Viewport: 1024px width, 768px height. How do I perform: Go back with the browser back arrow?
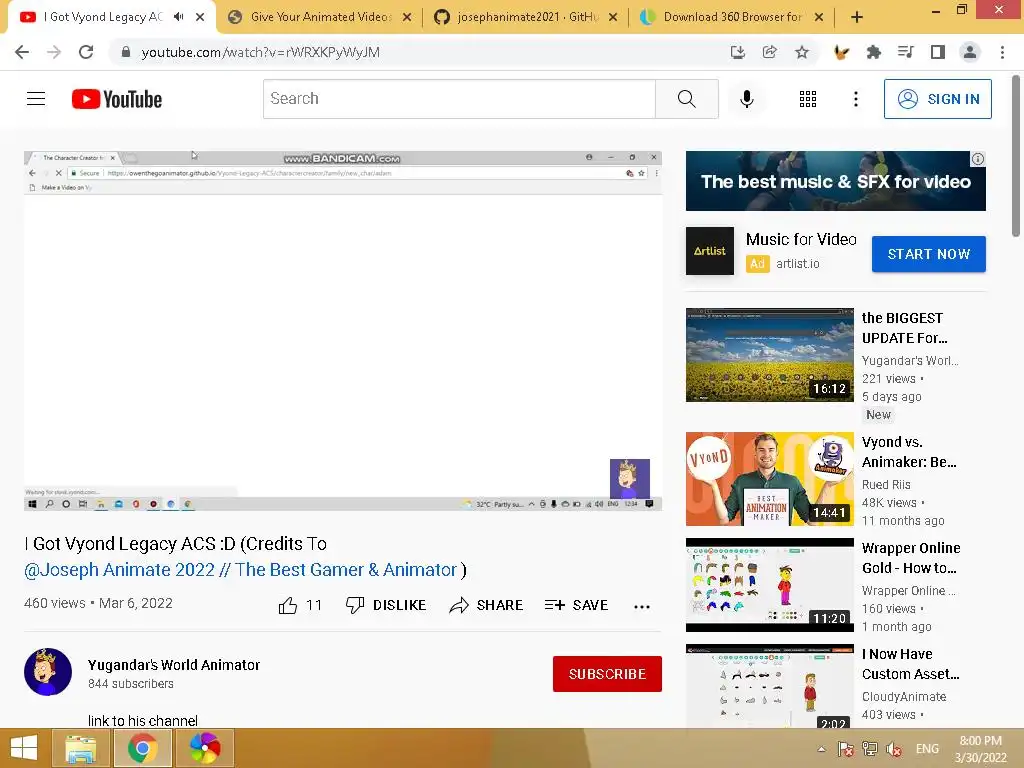(x=22, y=52)
